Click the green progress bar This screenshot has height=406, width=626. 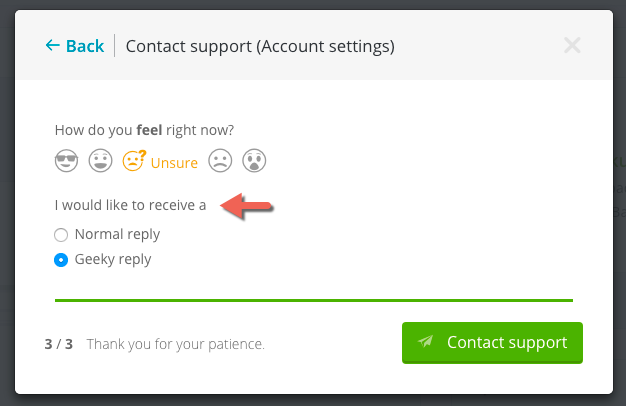coord(313,299)
